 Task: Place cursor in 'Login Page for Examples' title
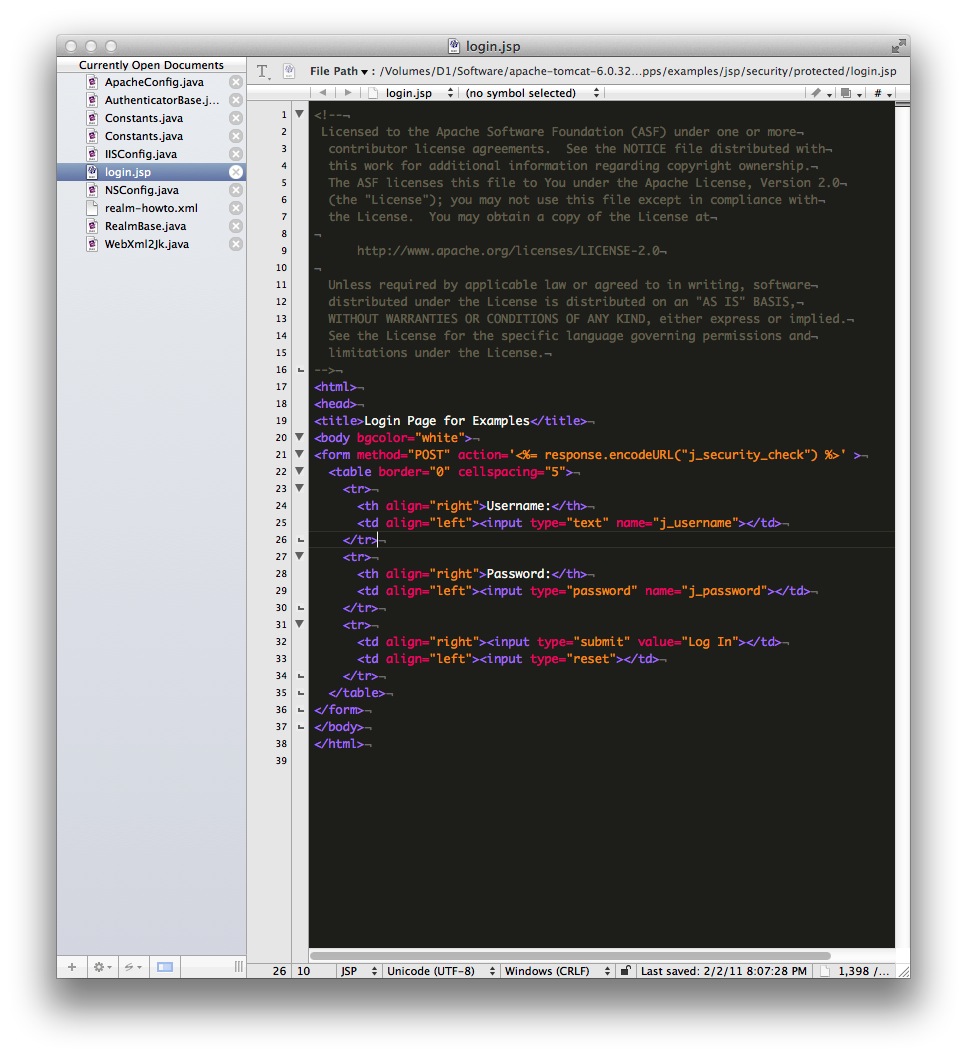pos(446,421)
